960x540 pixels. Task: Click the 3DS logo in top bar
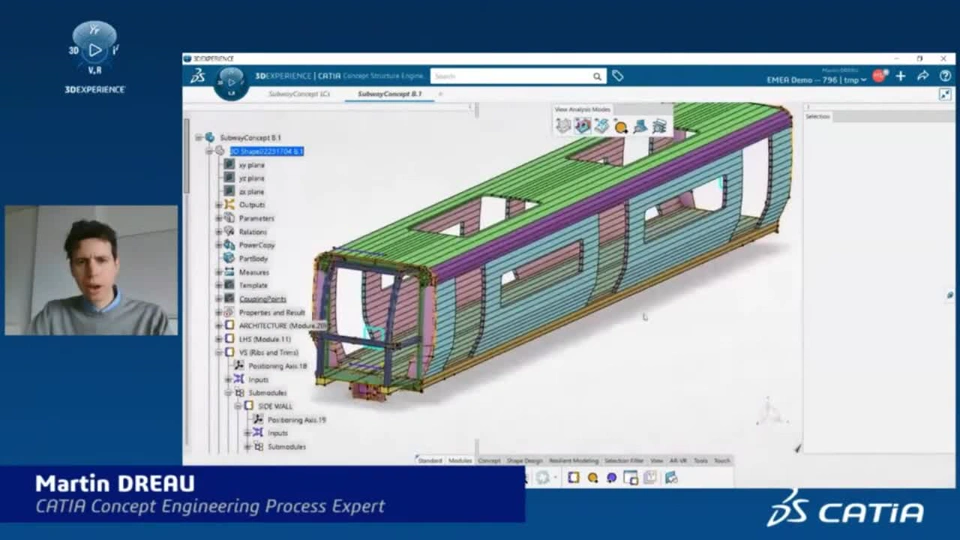tap(198, 76)
